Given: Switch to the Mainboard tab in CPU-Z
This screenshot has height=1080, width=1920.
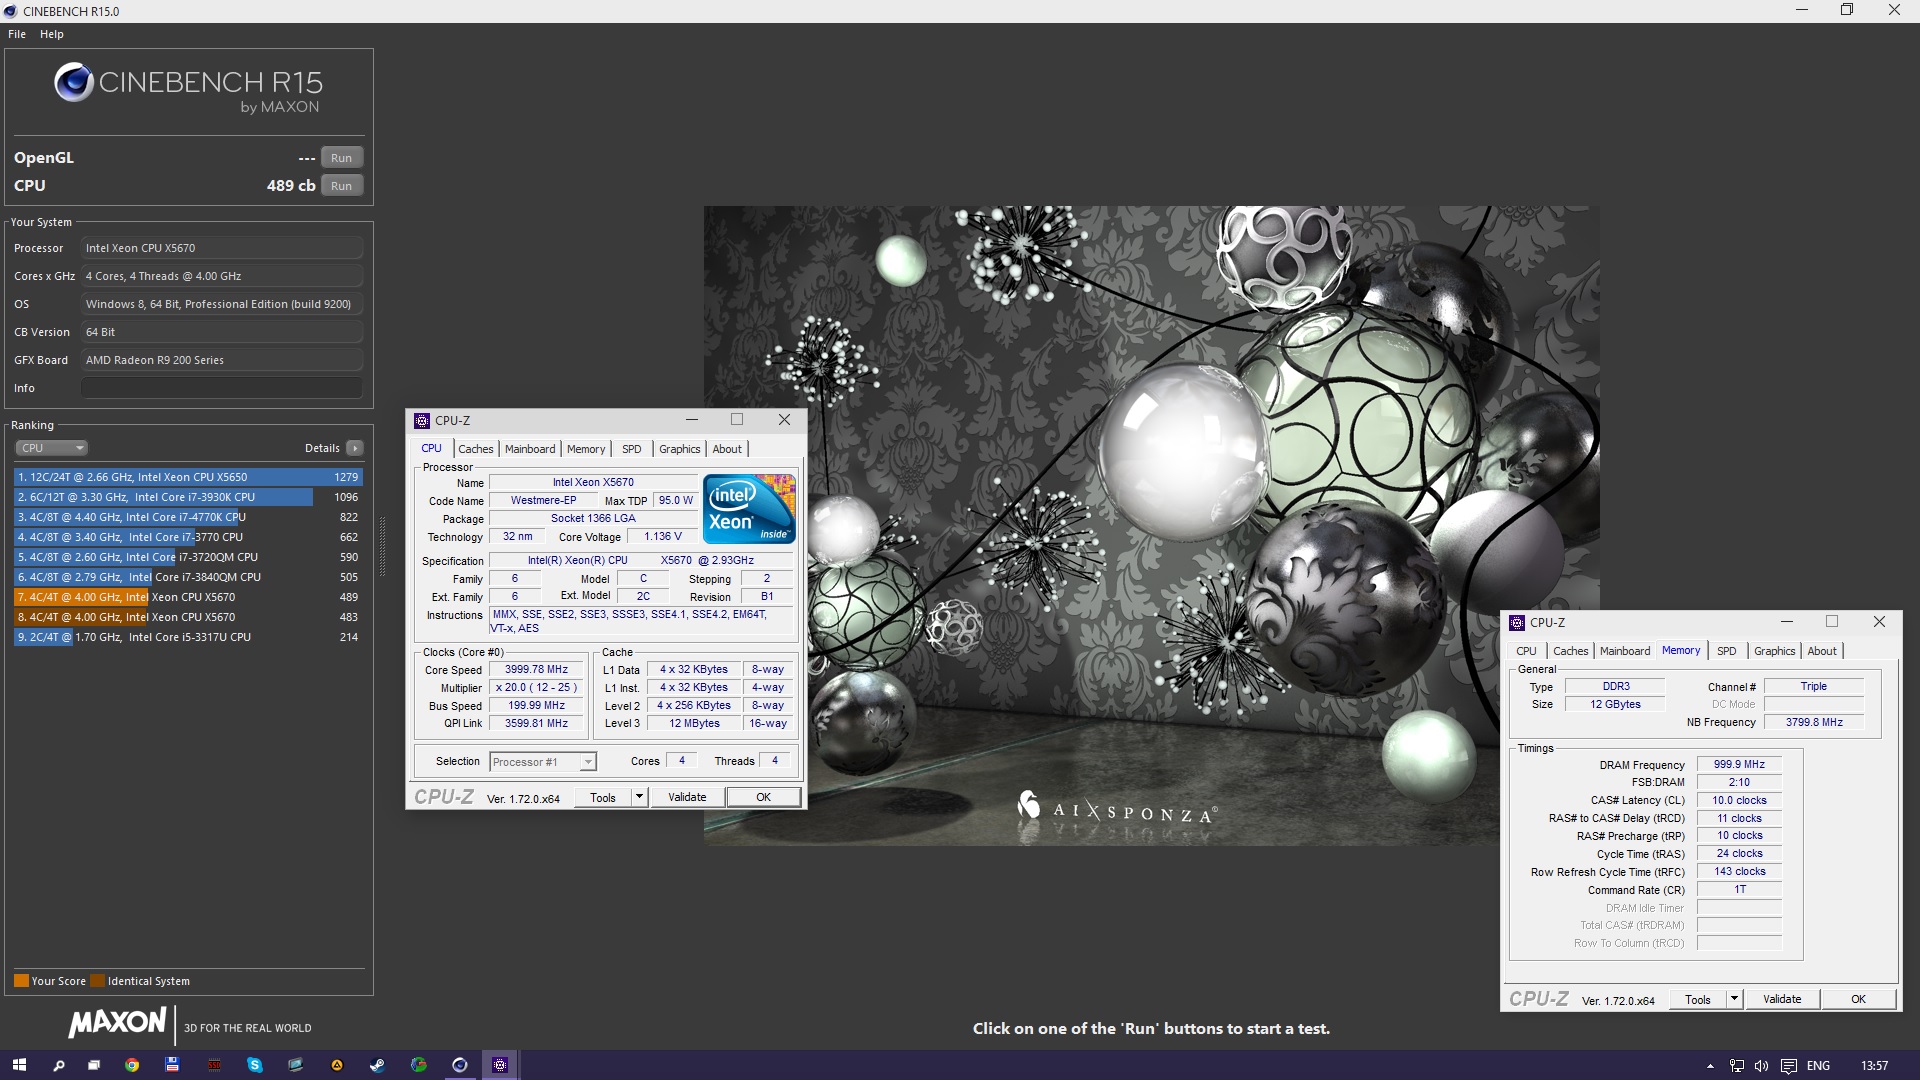Looking at the screenshot, I should (x=529, y=449).
